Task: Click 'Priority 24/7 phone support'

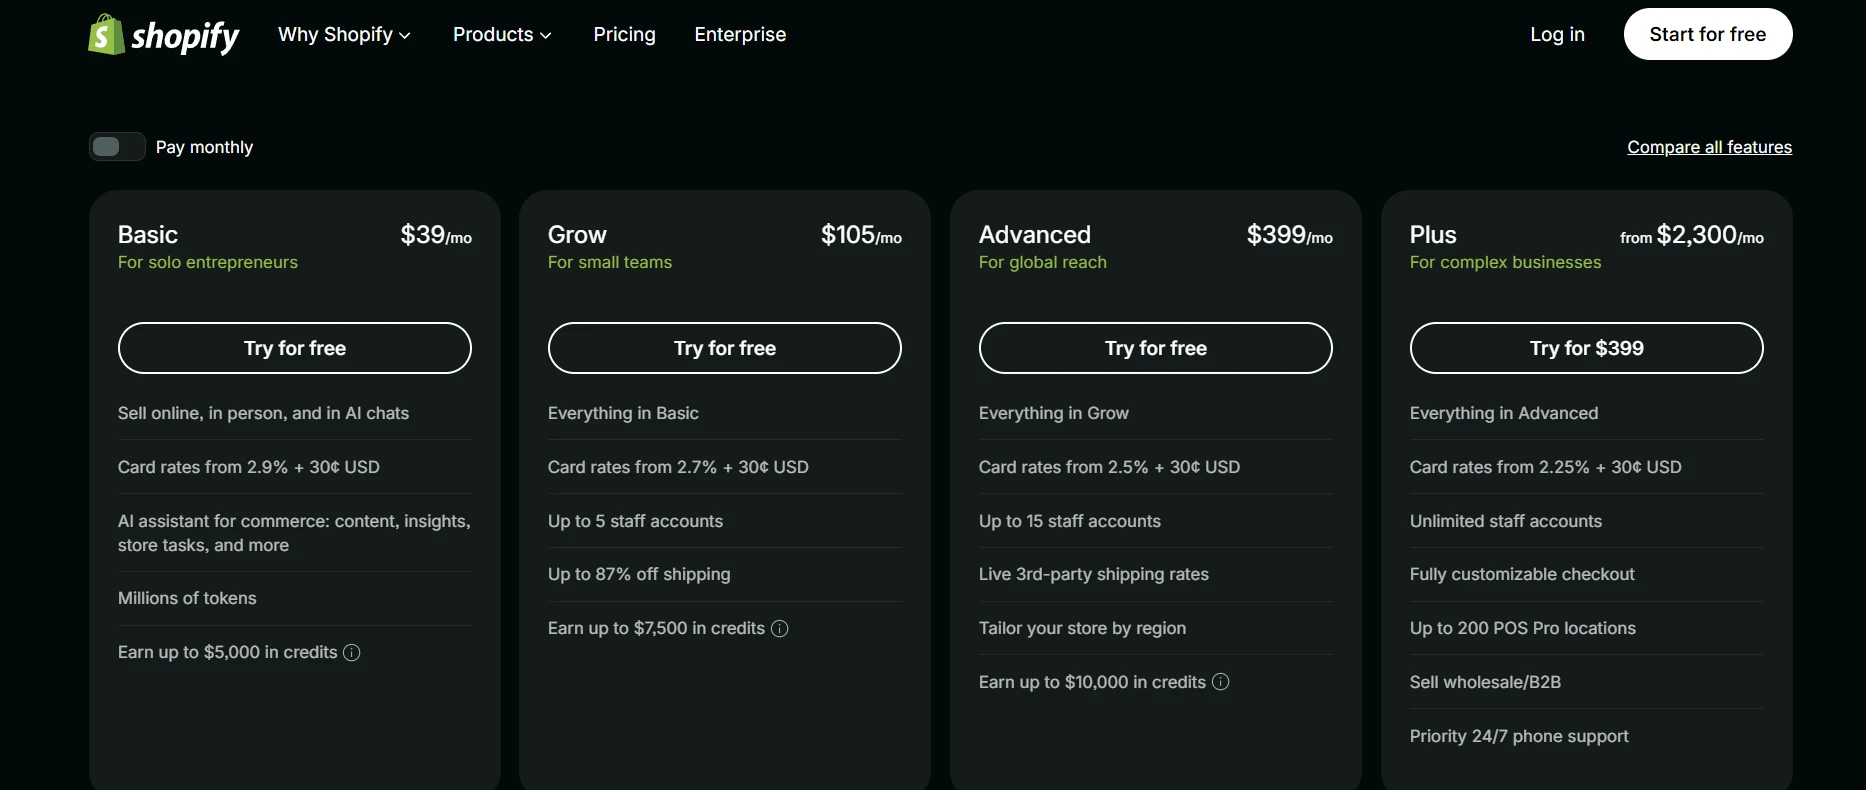Action: (x=1519, y=736)
